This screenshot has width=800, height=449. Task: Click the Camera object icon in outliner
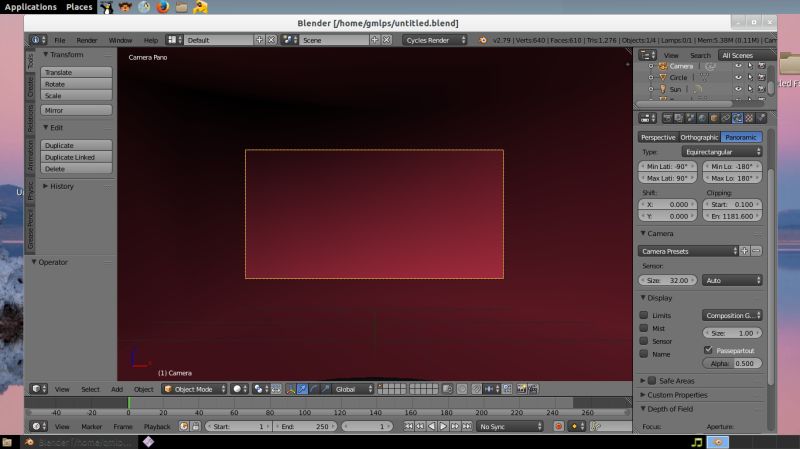(663, 66)
